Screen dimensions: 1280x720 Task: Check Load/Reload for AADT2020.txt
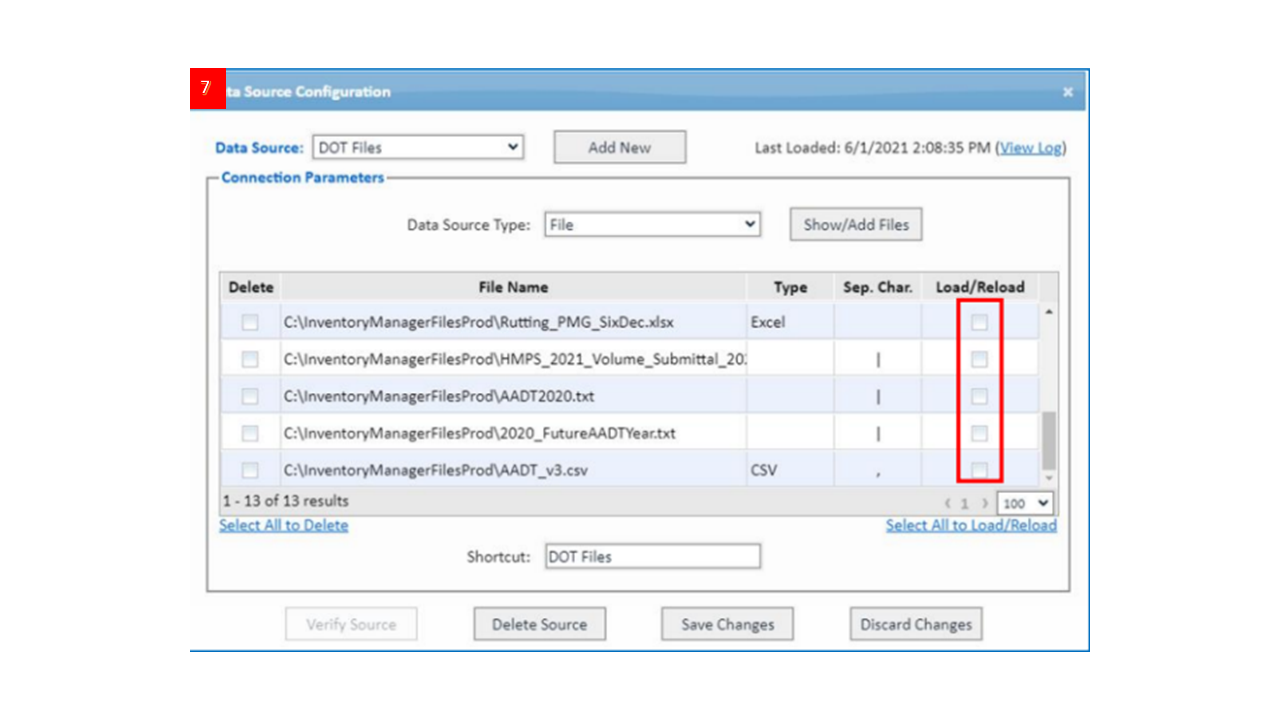point(979,396)
